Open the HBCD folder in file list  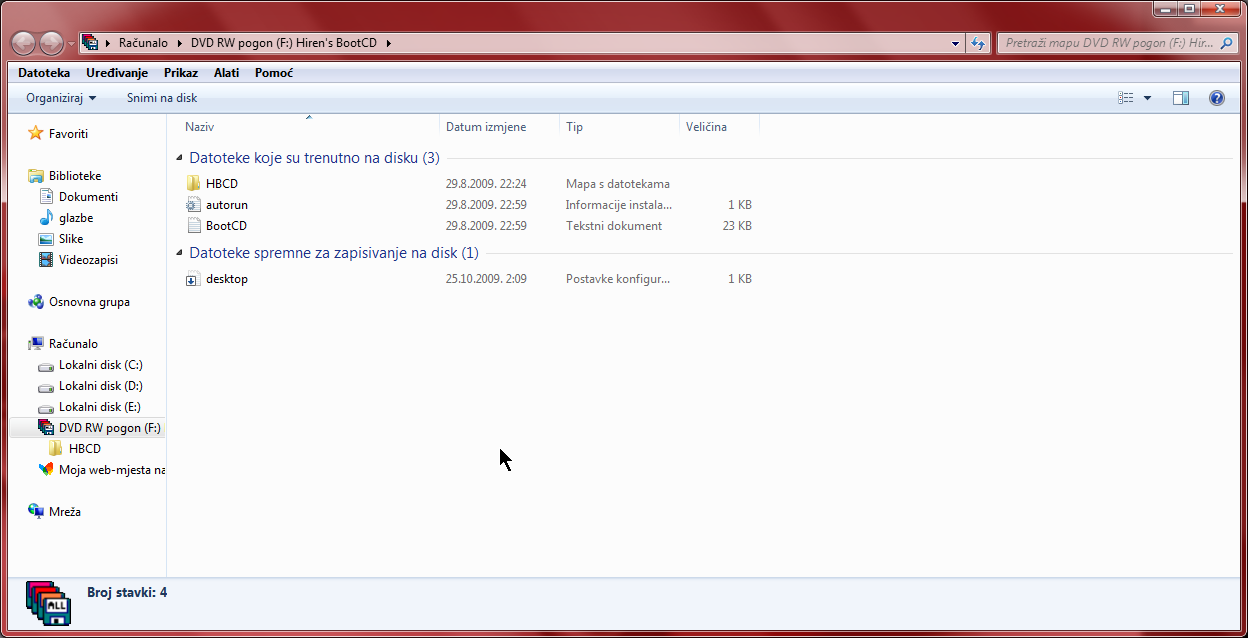pos(221,184)
